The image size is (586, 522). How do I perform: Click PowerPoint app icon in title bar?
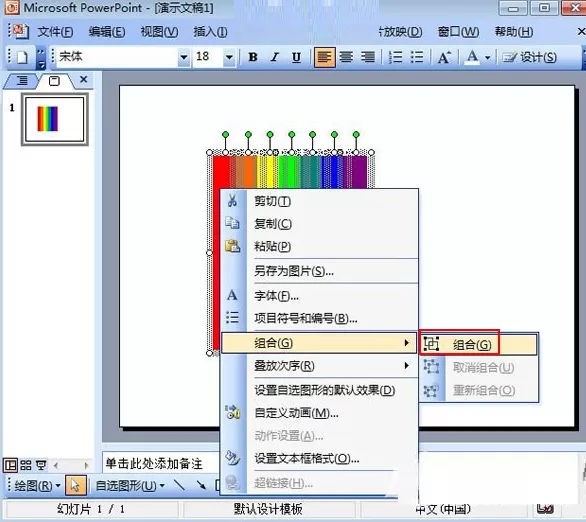coord(12,7)
